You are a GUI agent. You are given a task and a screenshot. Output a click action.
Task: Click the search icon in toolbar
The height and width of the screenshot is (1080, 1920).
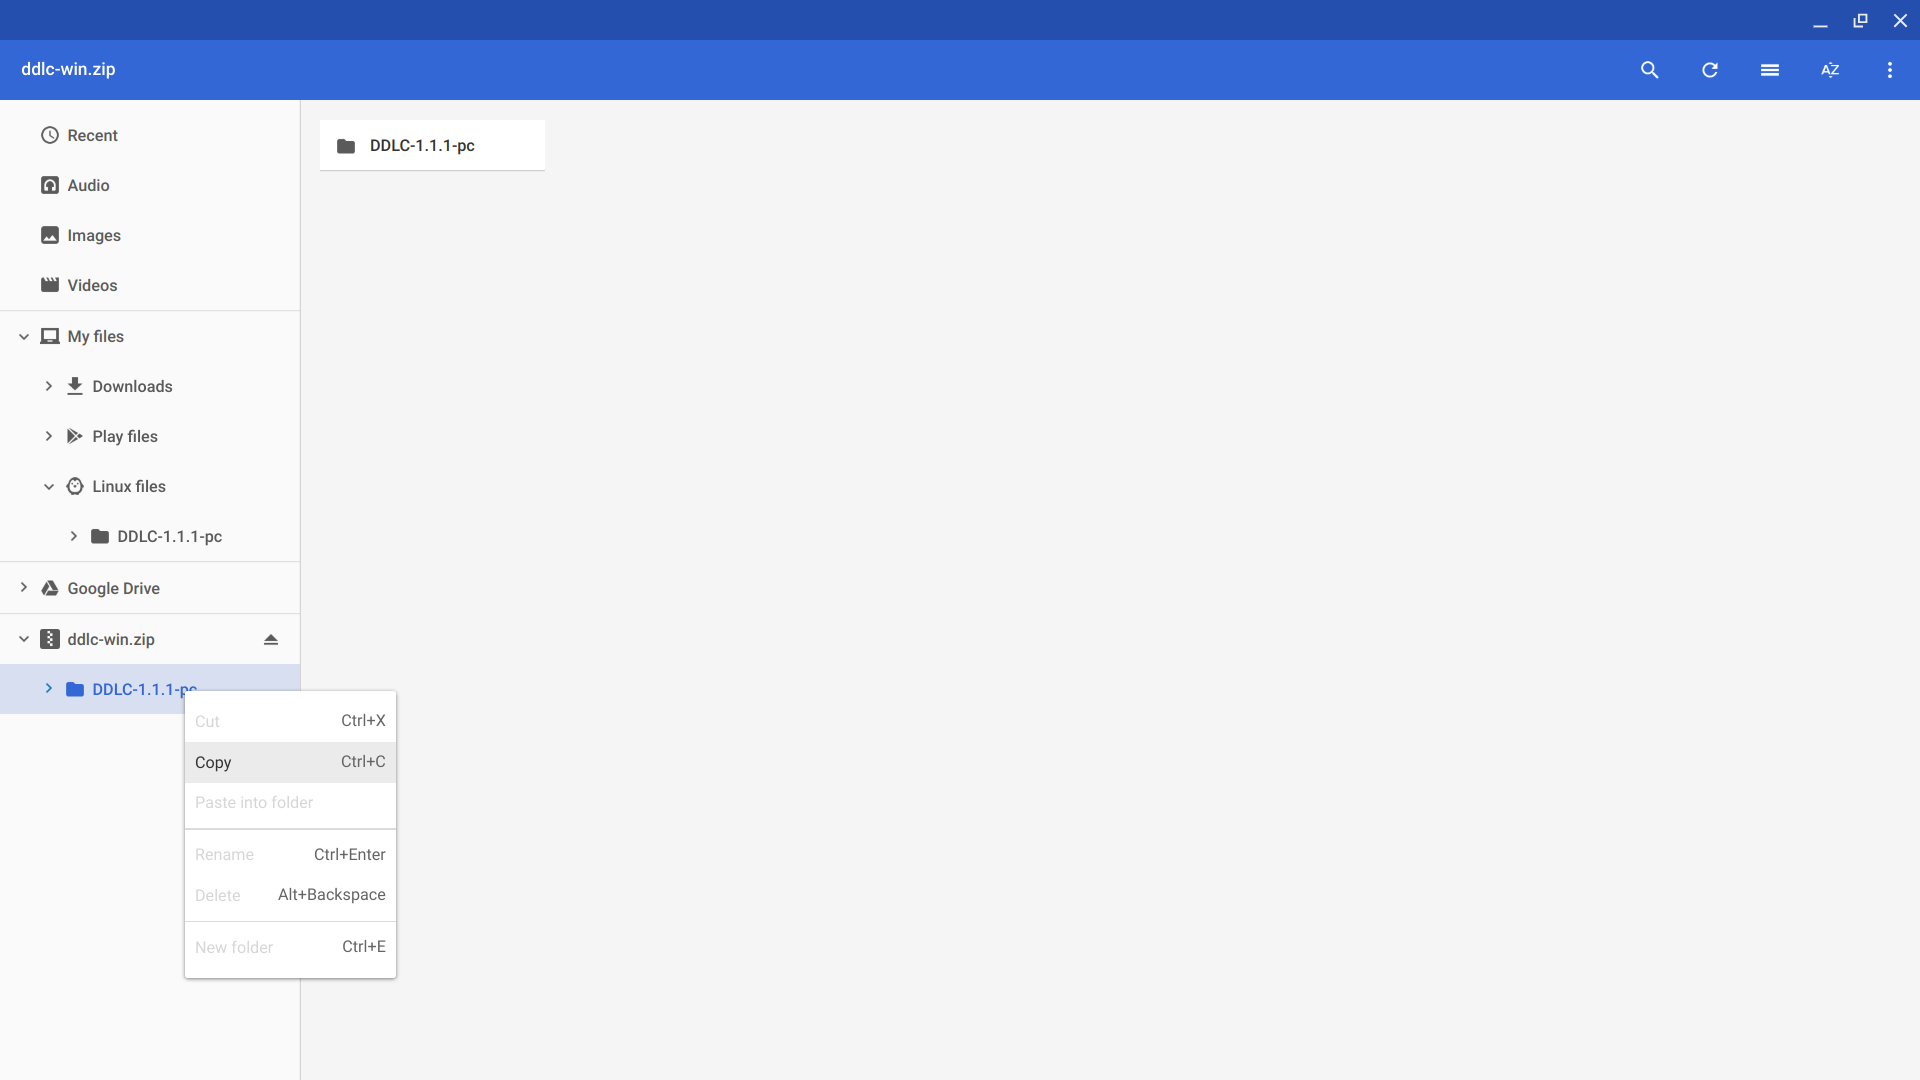(1648, 69)
